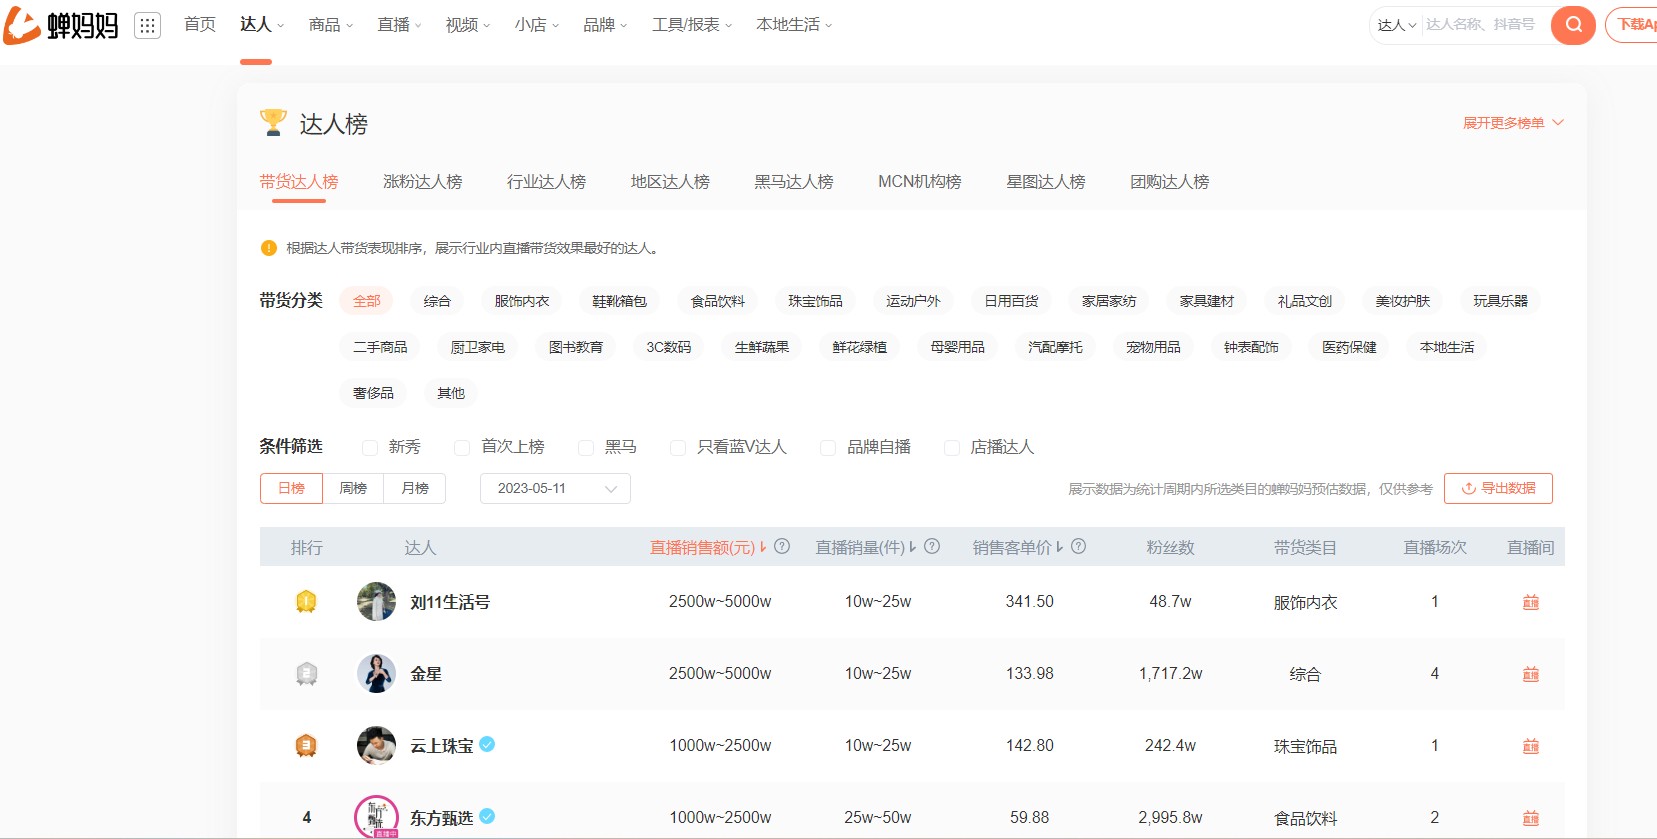The width and height of the screenshot is (1657, 839).
Task: Open 达人 nav dropdown
Action: 262,25
